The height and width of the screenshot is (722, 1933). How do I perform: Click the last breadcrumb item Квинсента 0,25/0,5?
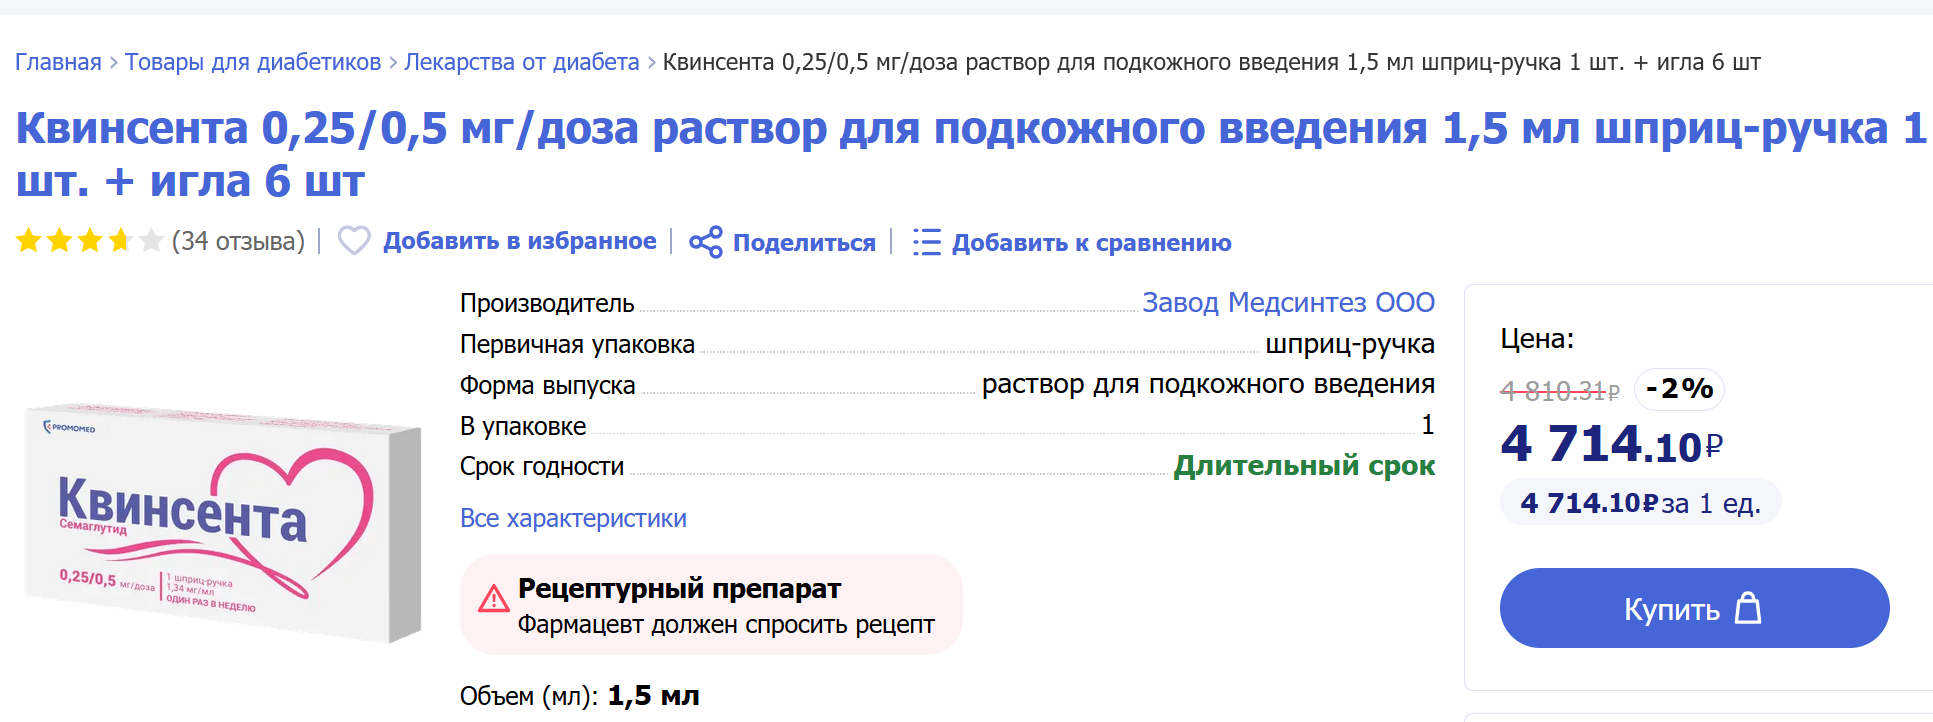(1212, 62)
